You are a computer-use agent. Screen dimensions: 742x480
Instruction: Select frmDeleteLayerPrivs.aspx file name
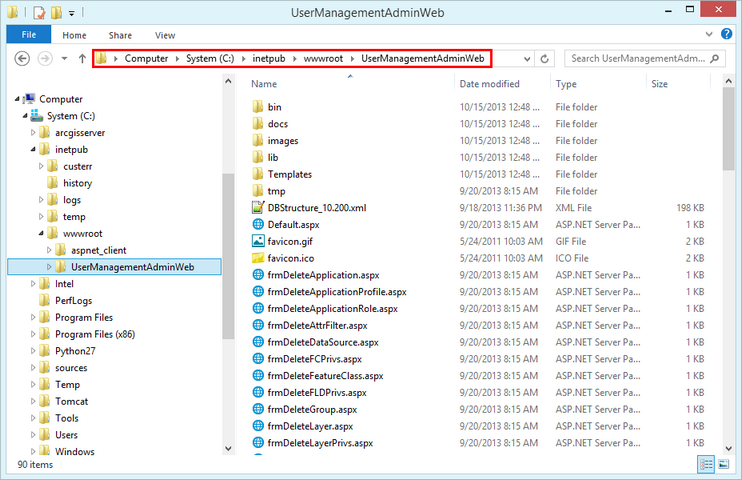[x=320, y=443]
